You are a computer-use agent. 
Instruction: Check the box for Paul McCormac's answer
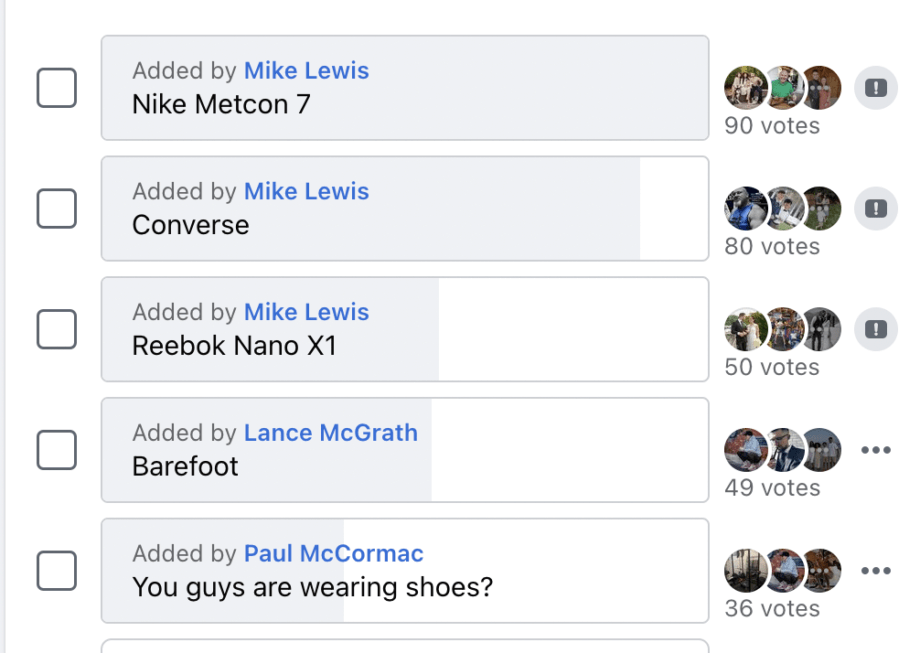(x=56, y=570)
